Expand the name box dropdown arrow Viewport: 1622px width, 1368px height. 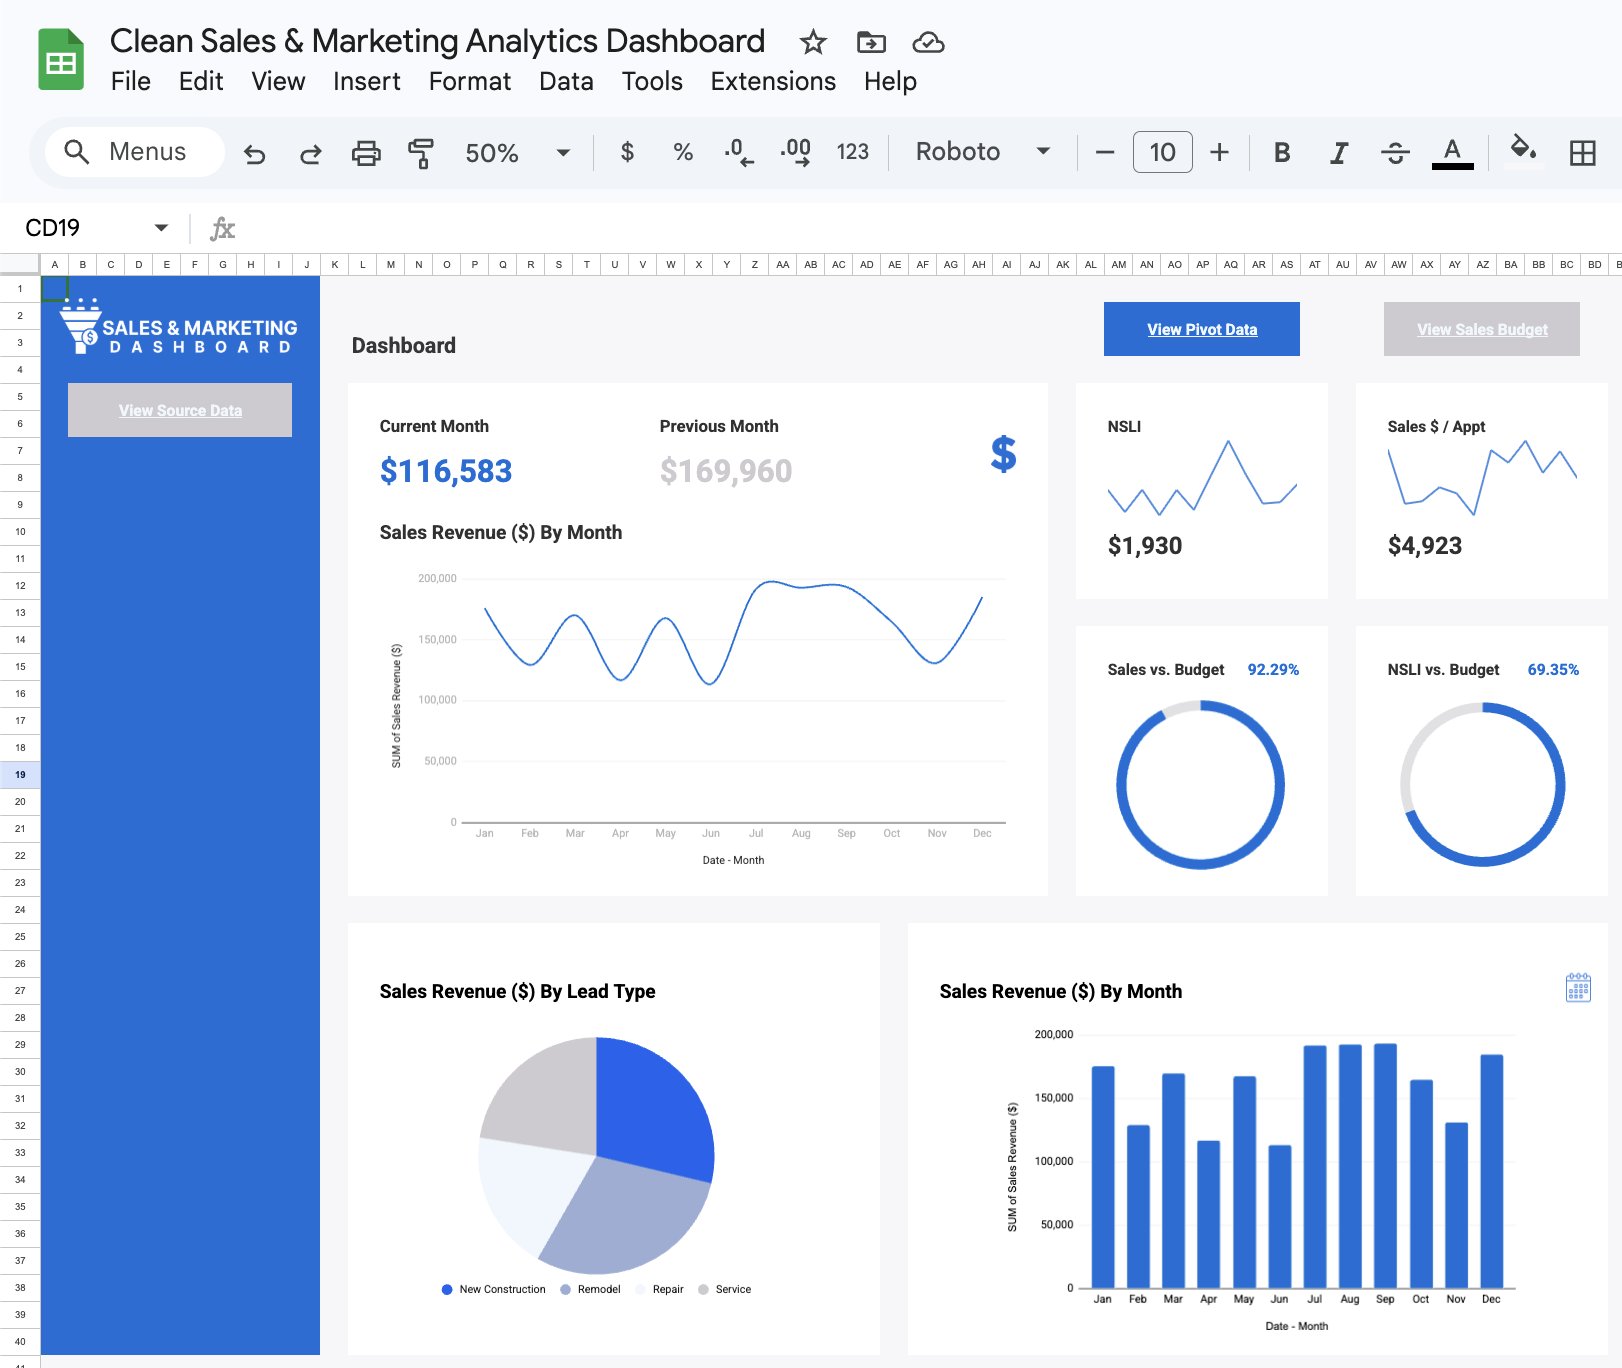pos(161,228)
